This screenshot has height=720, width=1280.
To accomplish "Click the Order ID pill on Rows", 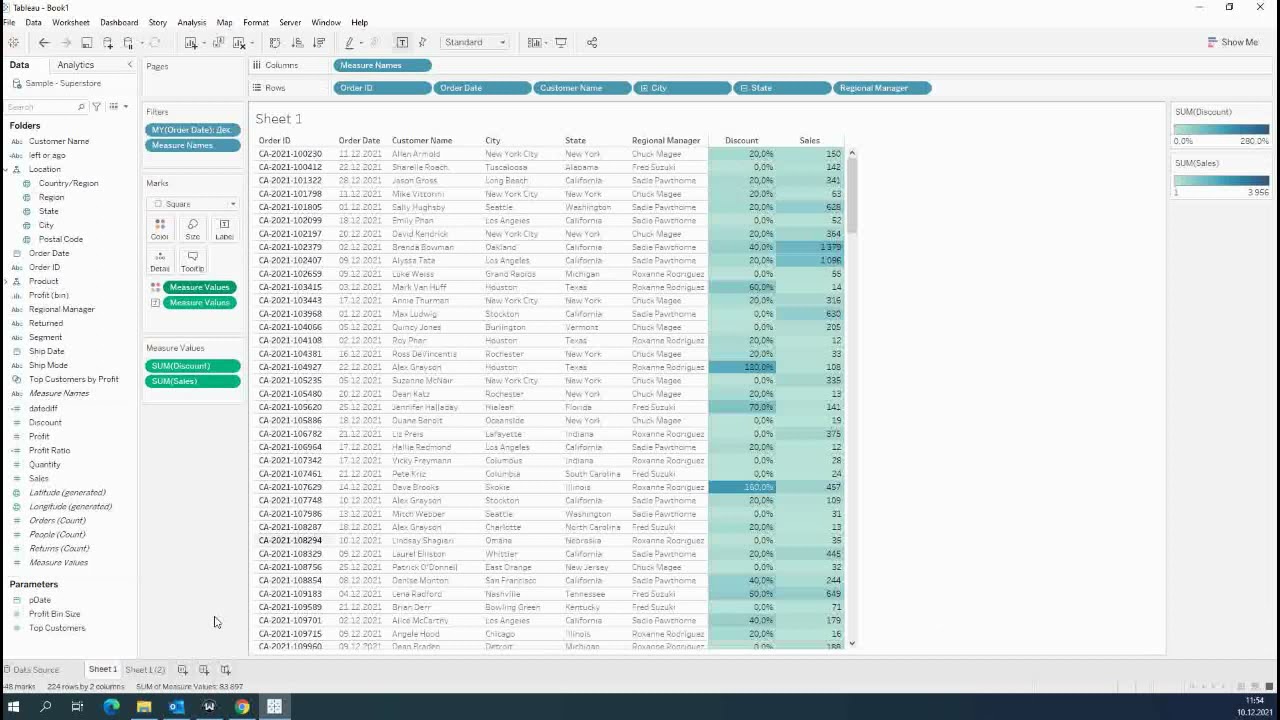I will point(383,88).
